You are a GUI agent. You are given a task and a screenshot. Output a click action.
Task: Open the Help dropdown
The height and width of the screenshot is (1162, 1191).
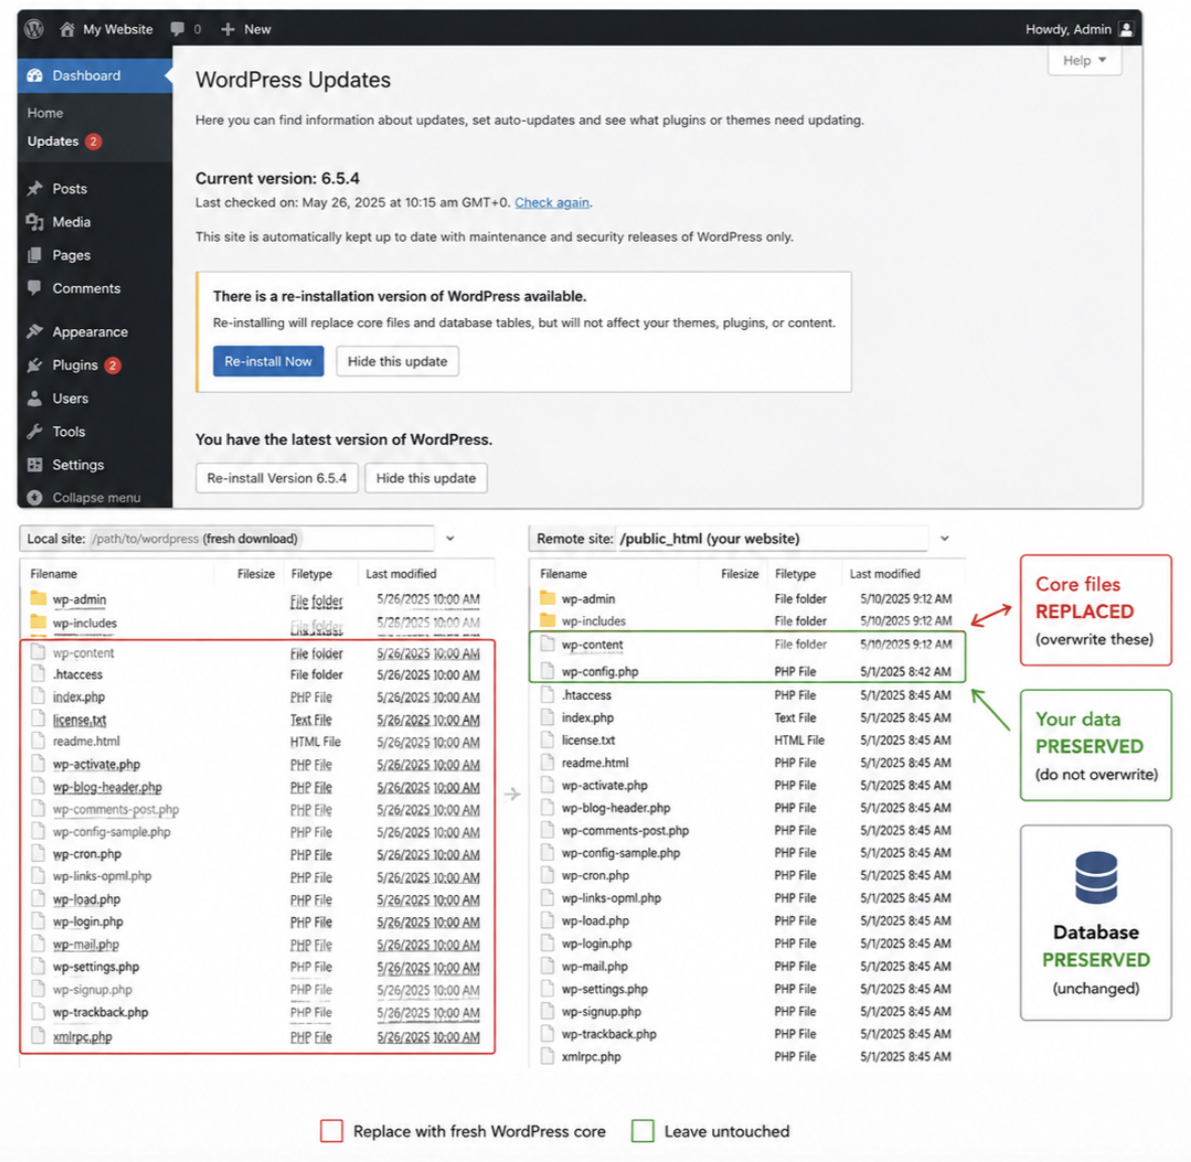[1084, 60]
